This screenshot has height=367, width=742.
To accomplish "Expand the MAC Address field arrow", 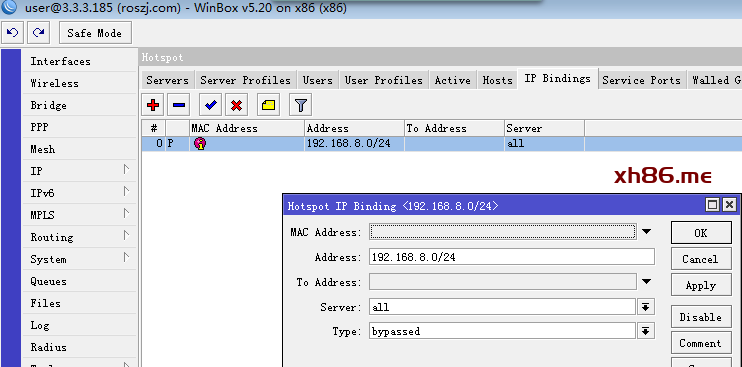I will pyautogui.click(x=646, y=232).
